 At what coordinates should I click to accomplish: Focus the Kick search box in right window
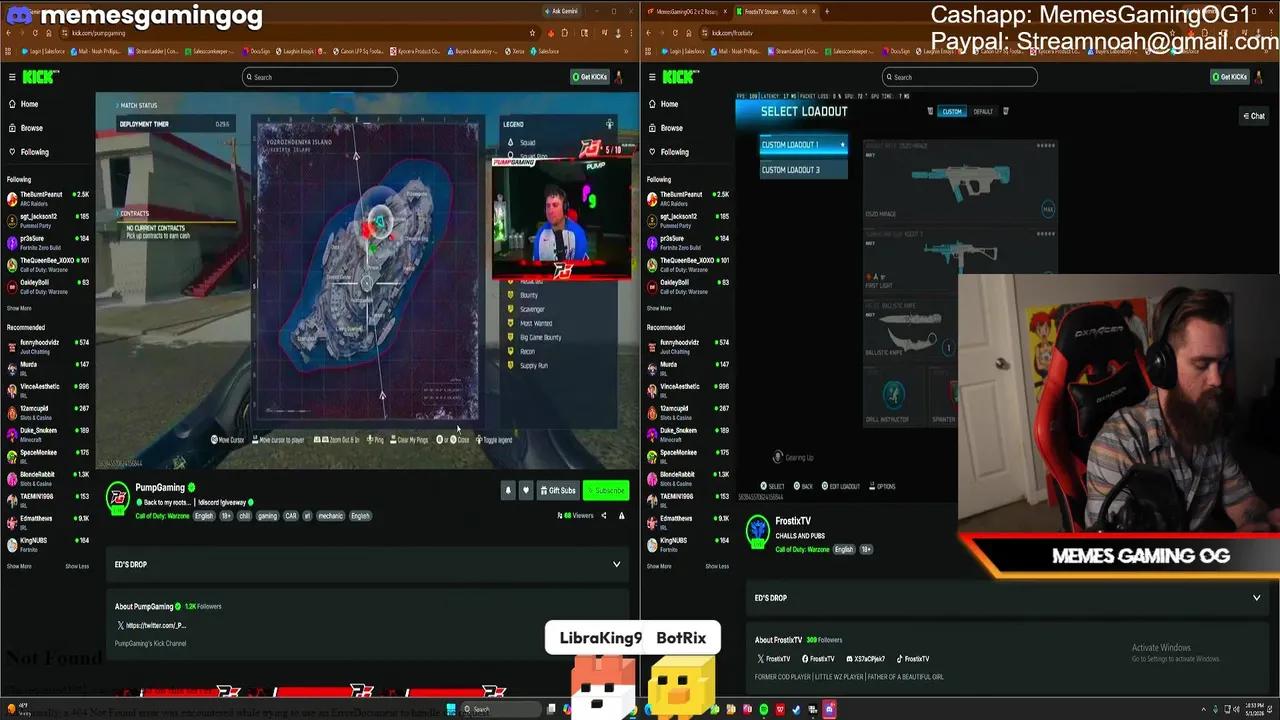[959, 77]
